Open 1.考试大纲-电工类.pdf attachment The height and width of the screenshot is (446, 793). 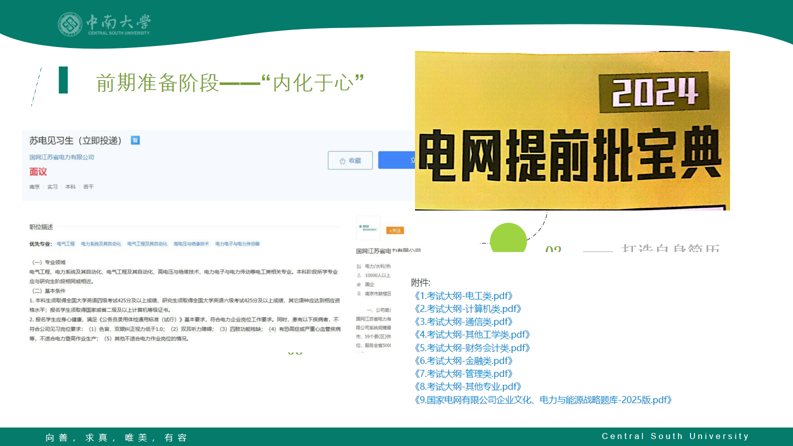464,296
